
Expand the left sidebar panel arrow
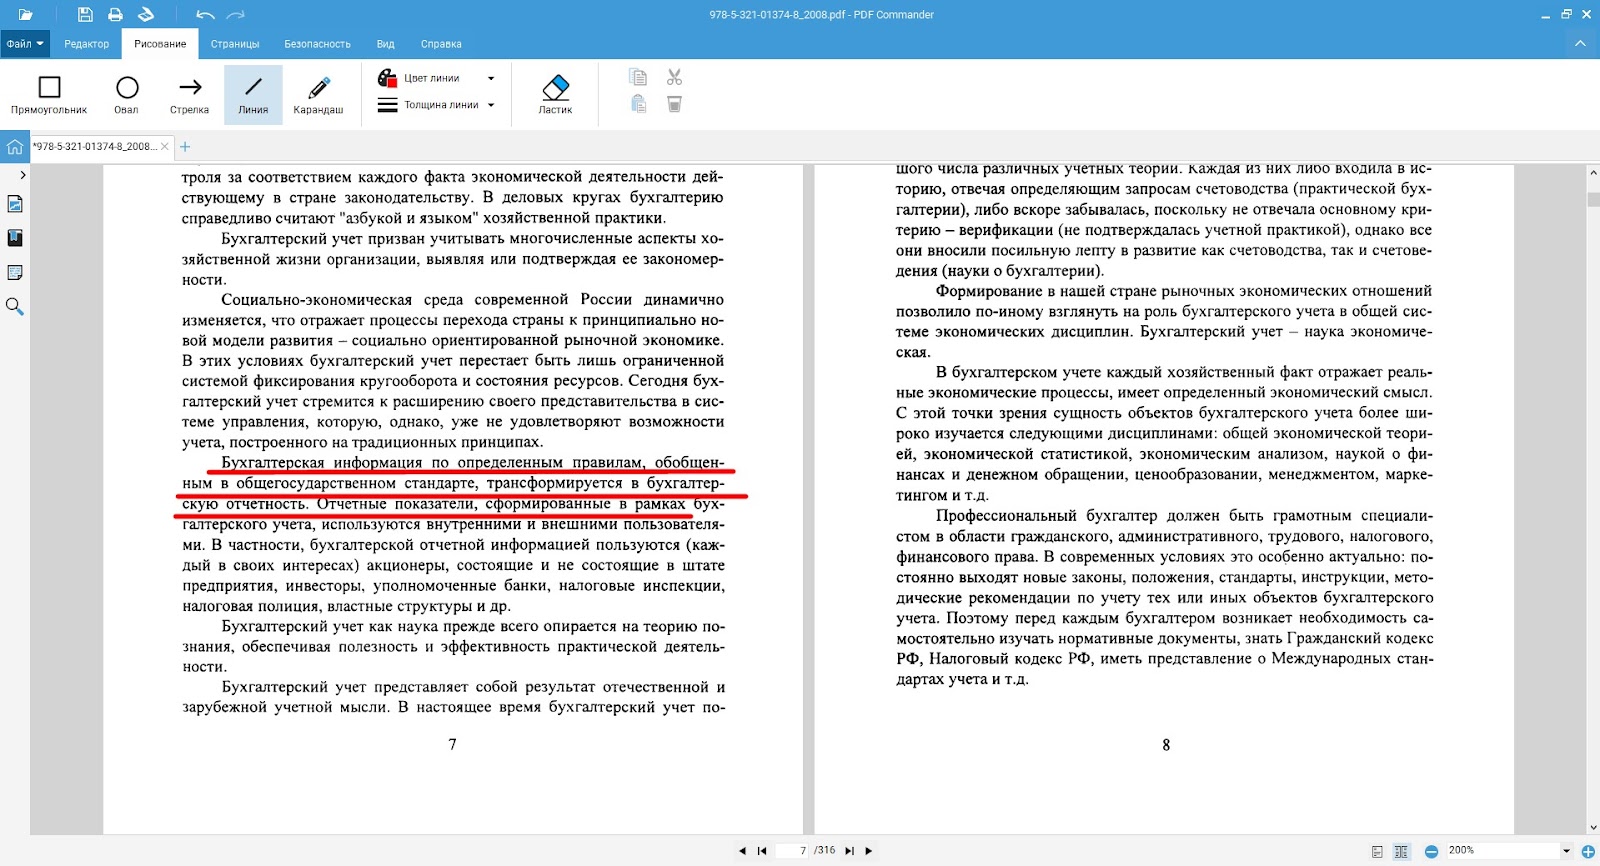pos(23,175)
